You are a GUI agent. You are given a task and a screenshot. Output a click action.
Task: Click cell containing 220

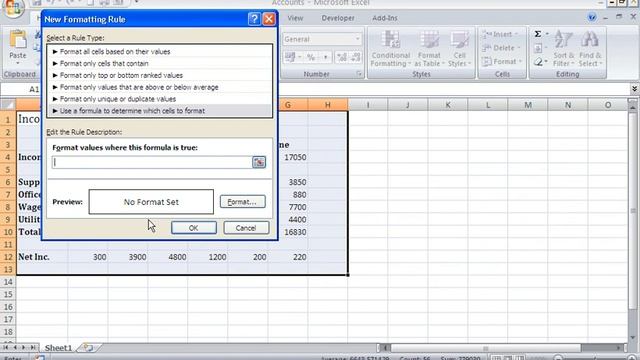point(288,257)
